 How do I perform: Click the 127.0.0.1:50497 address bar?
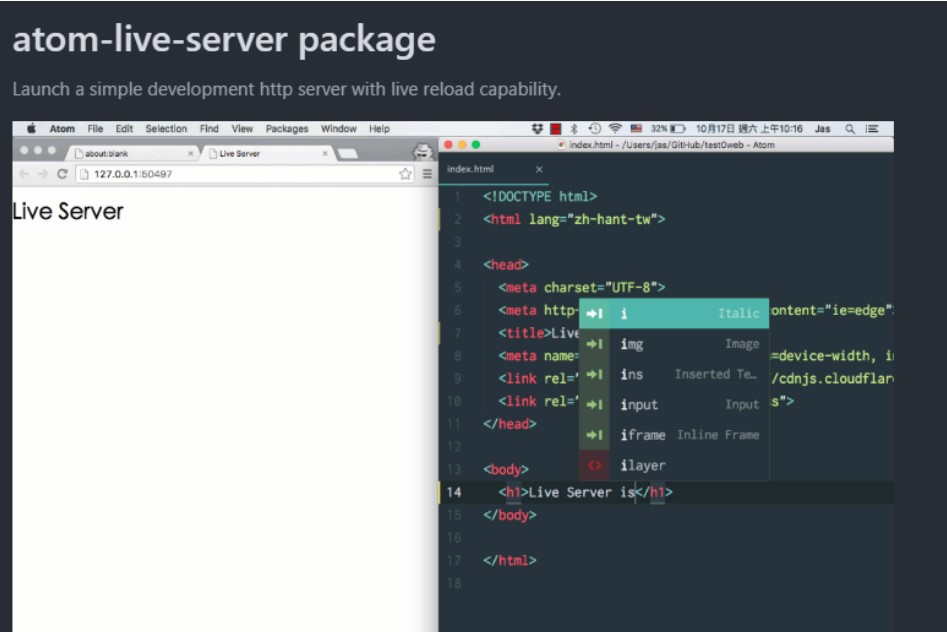click(245, 174)
